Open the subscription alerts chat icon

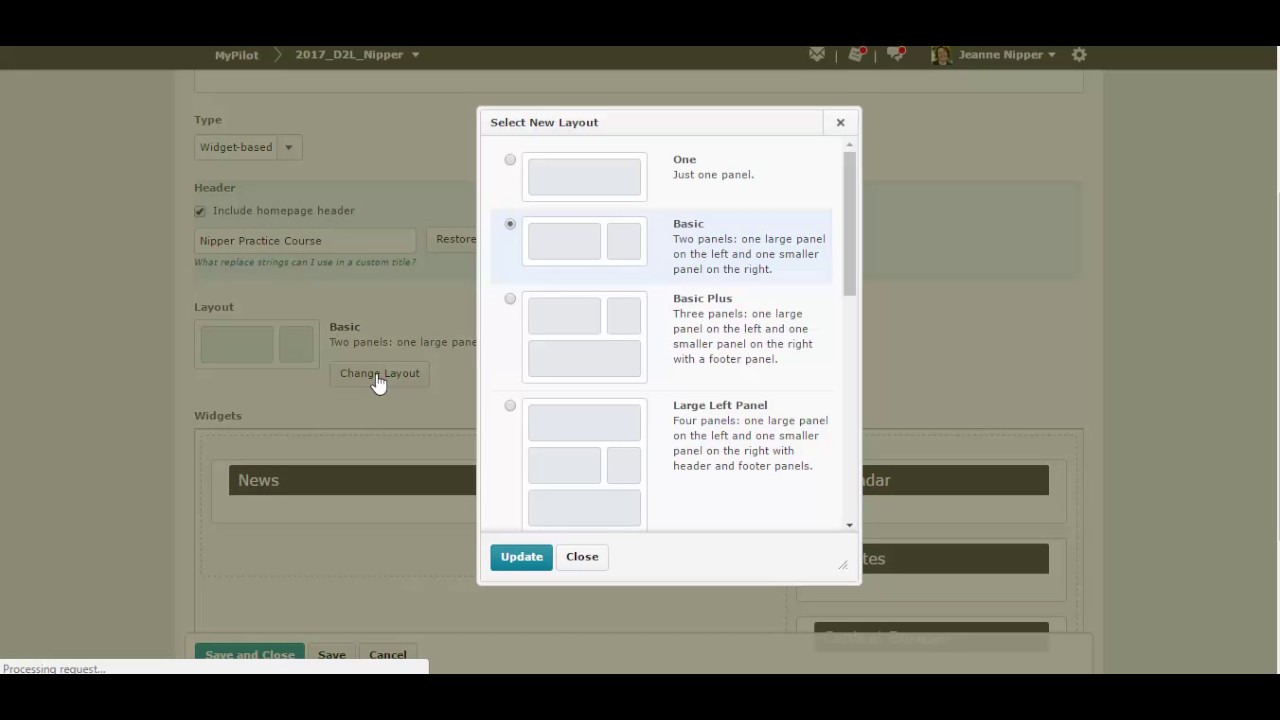tap(895, 55)
